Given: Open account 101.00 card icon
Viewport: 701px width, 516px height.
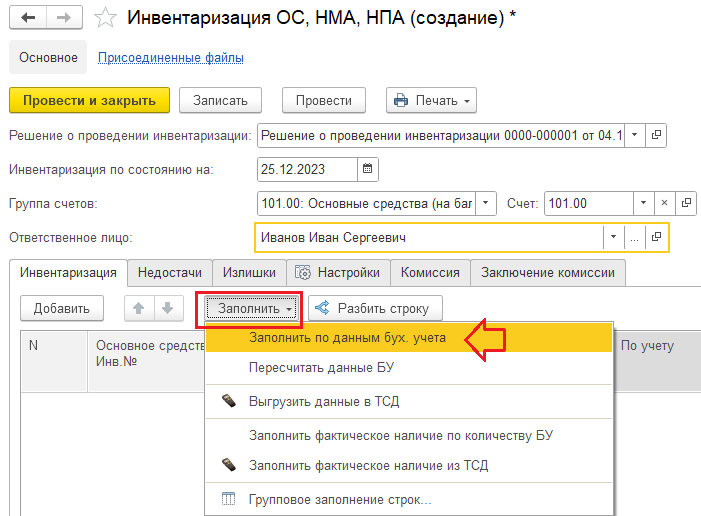Looking at the screenshot, I should coord(686,203).
